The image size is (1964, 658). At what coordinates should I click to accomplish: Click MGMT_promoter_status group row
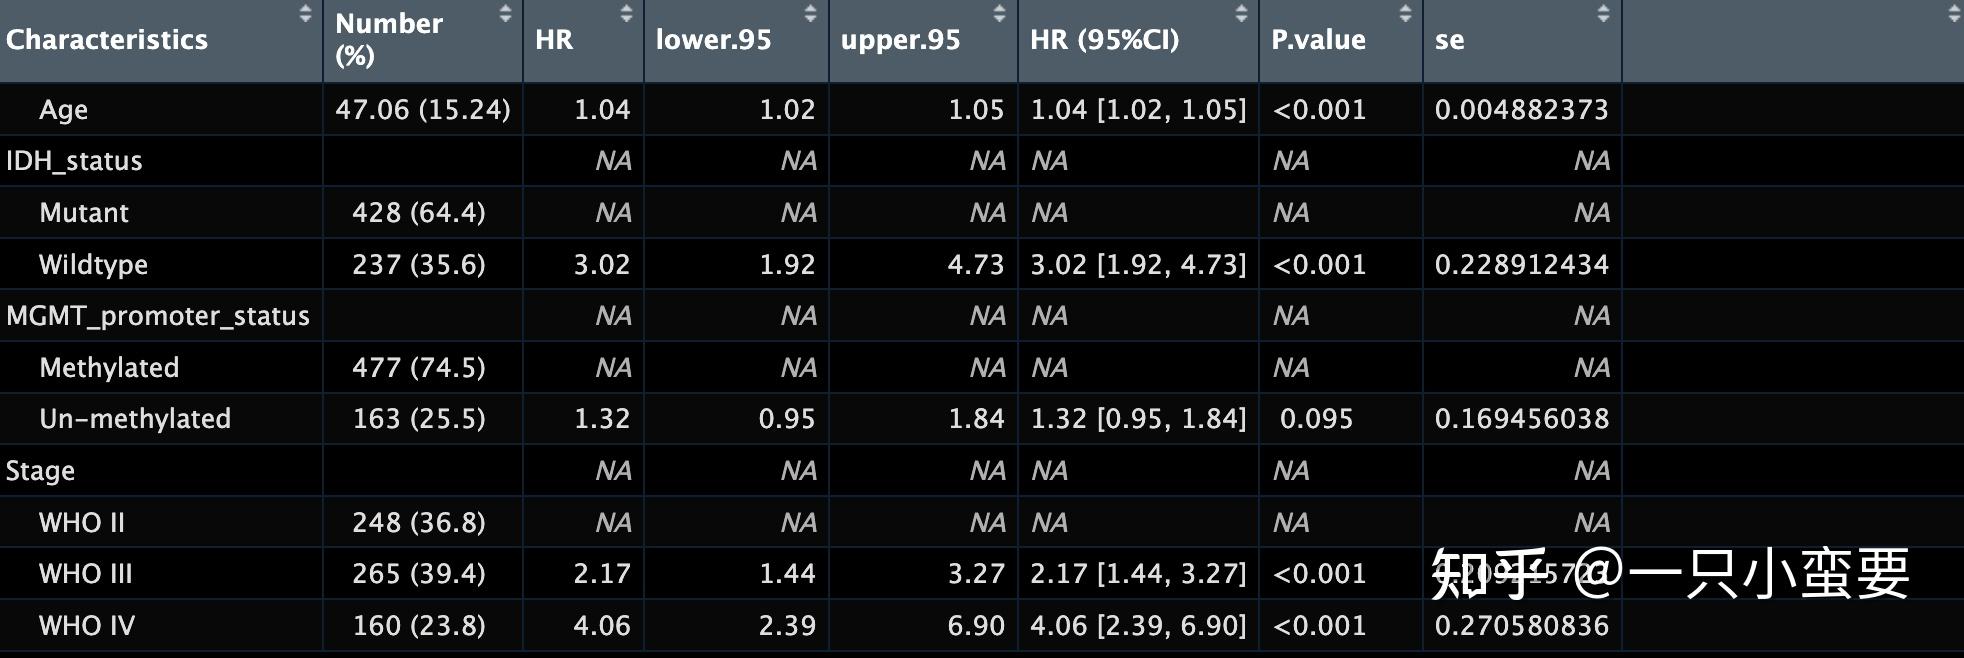tap(158, 316)
